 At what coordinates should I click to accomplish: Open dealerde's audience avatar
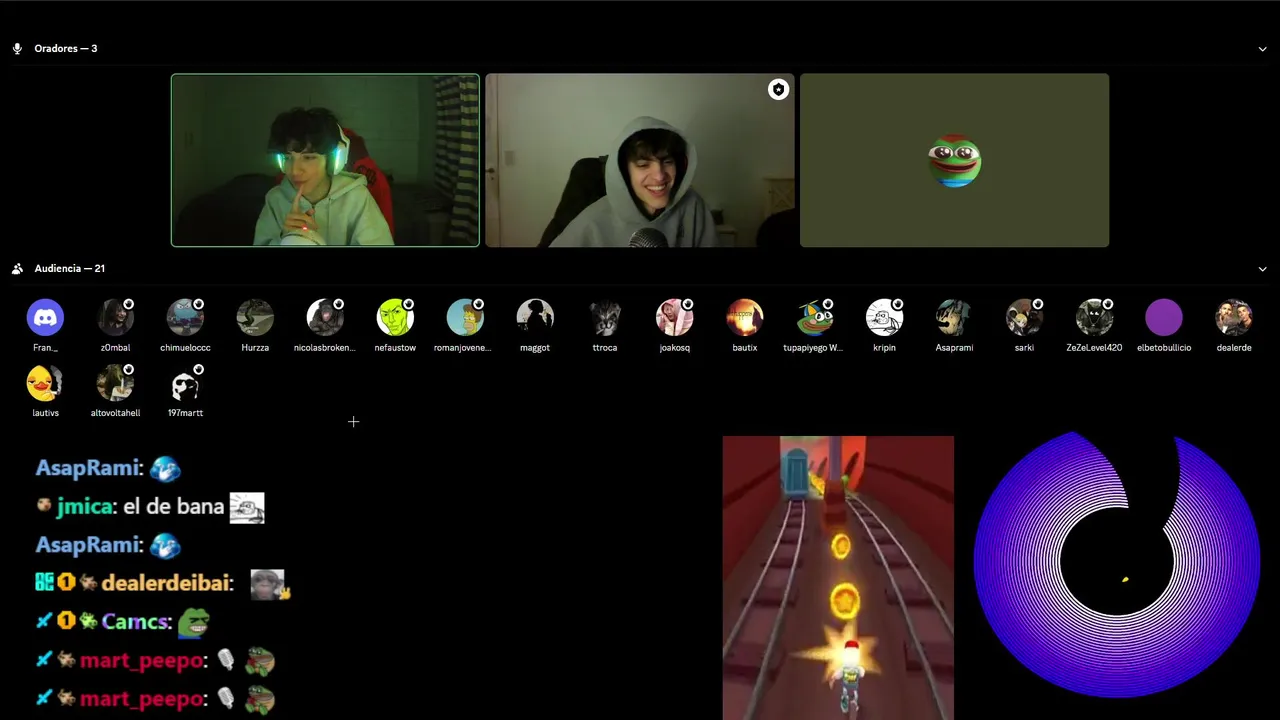click(x=1234, y=317)
